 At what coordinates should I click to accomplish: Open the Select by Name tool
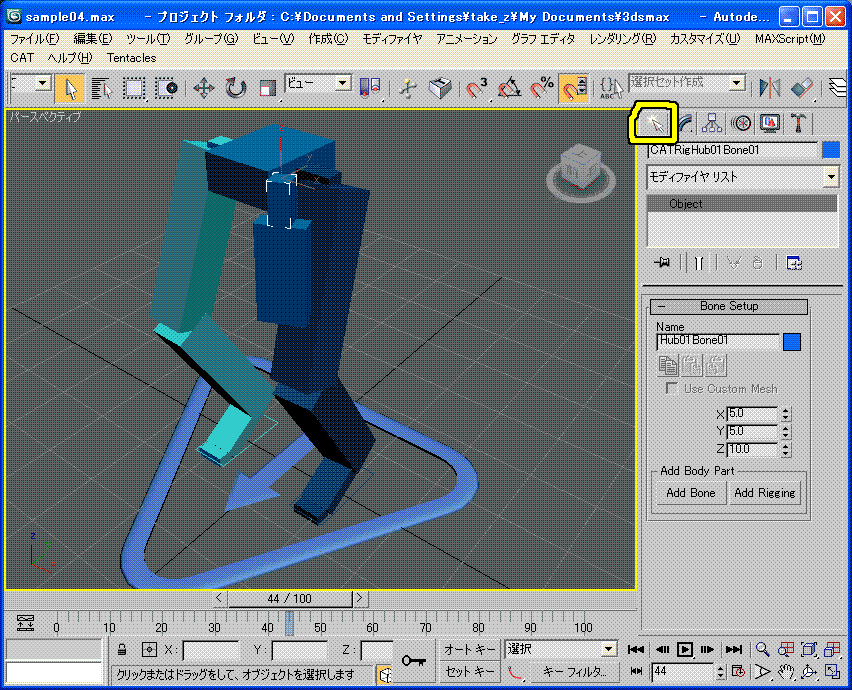pos(101,87)
